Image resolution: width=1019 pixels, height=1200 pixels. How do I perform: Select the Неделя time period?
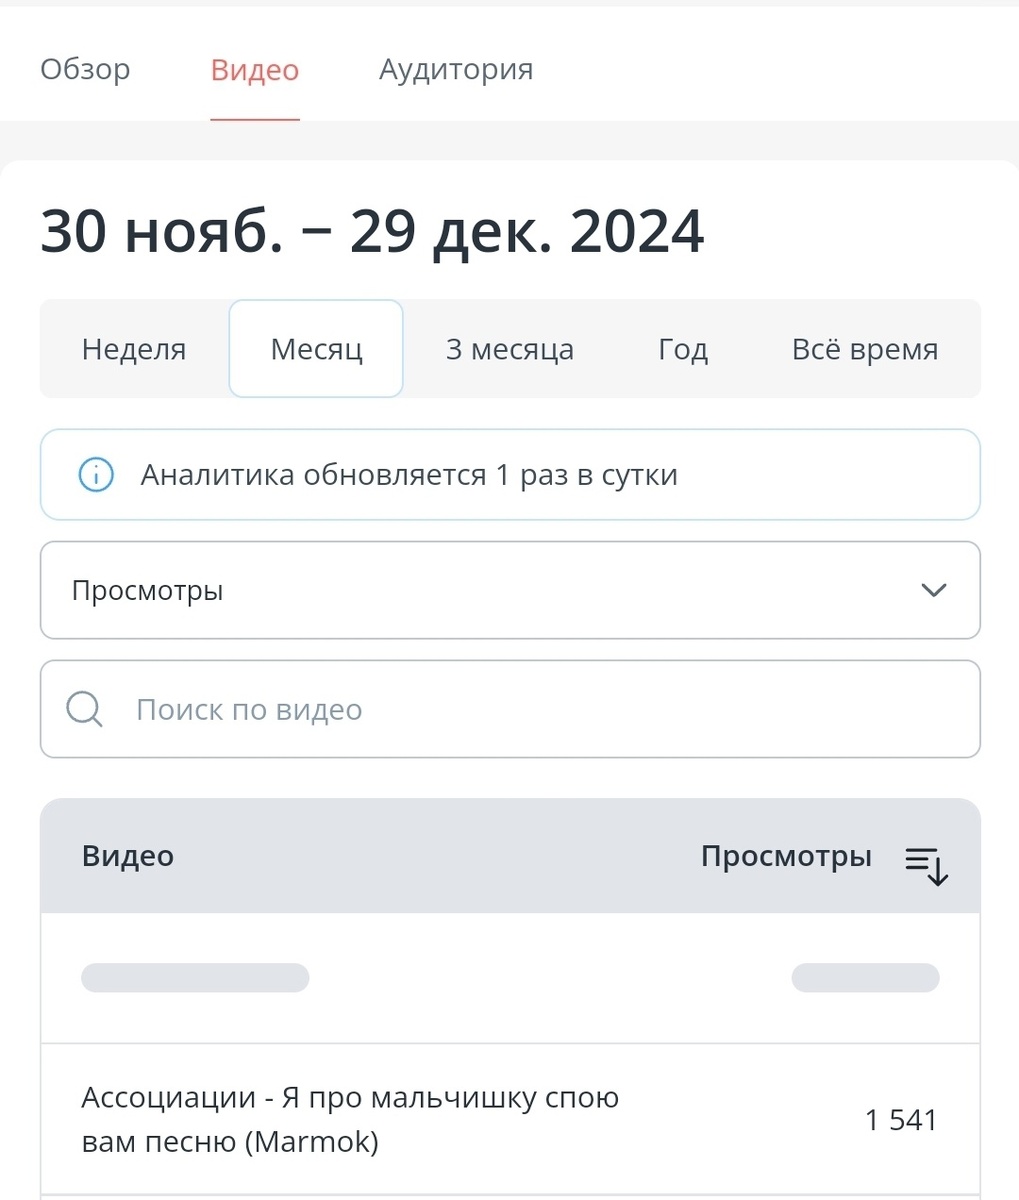[133, 349]
